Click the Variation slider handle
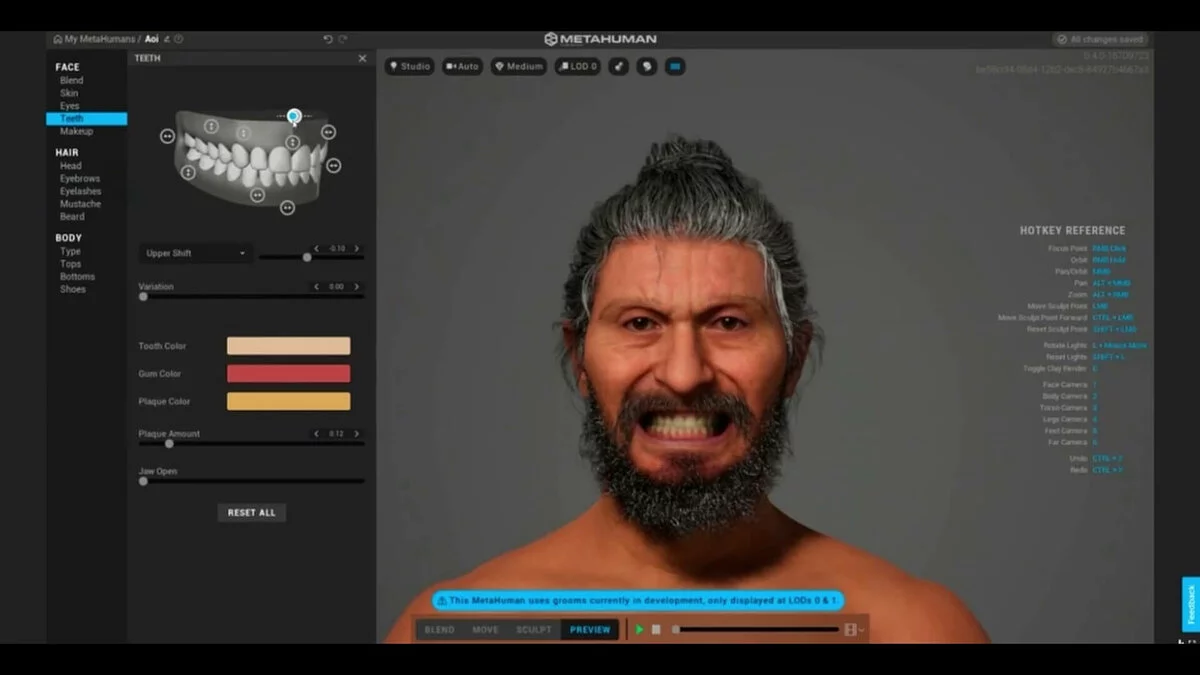Image resolution: width=1200 pixels, height=675 pixels. 143,296
